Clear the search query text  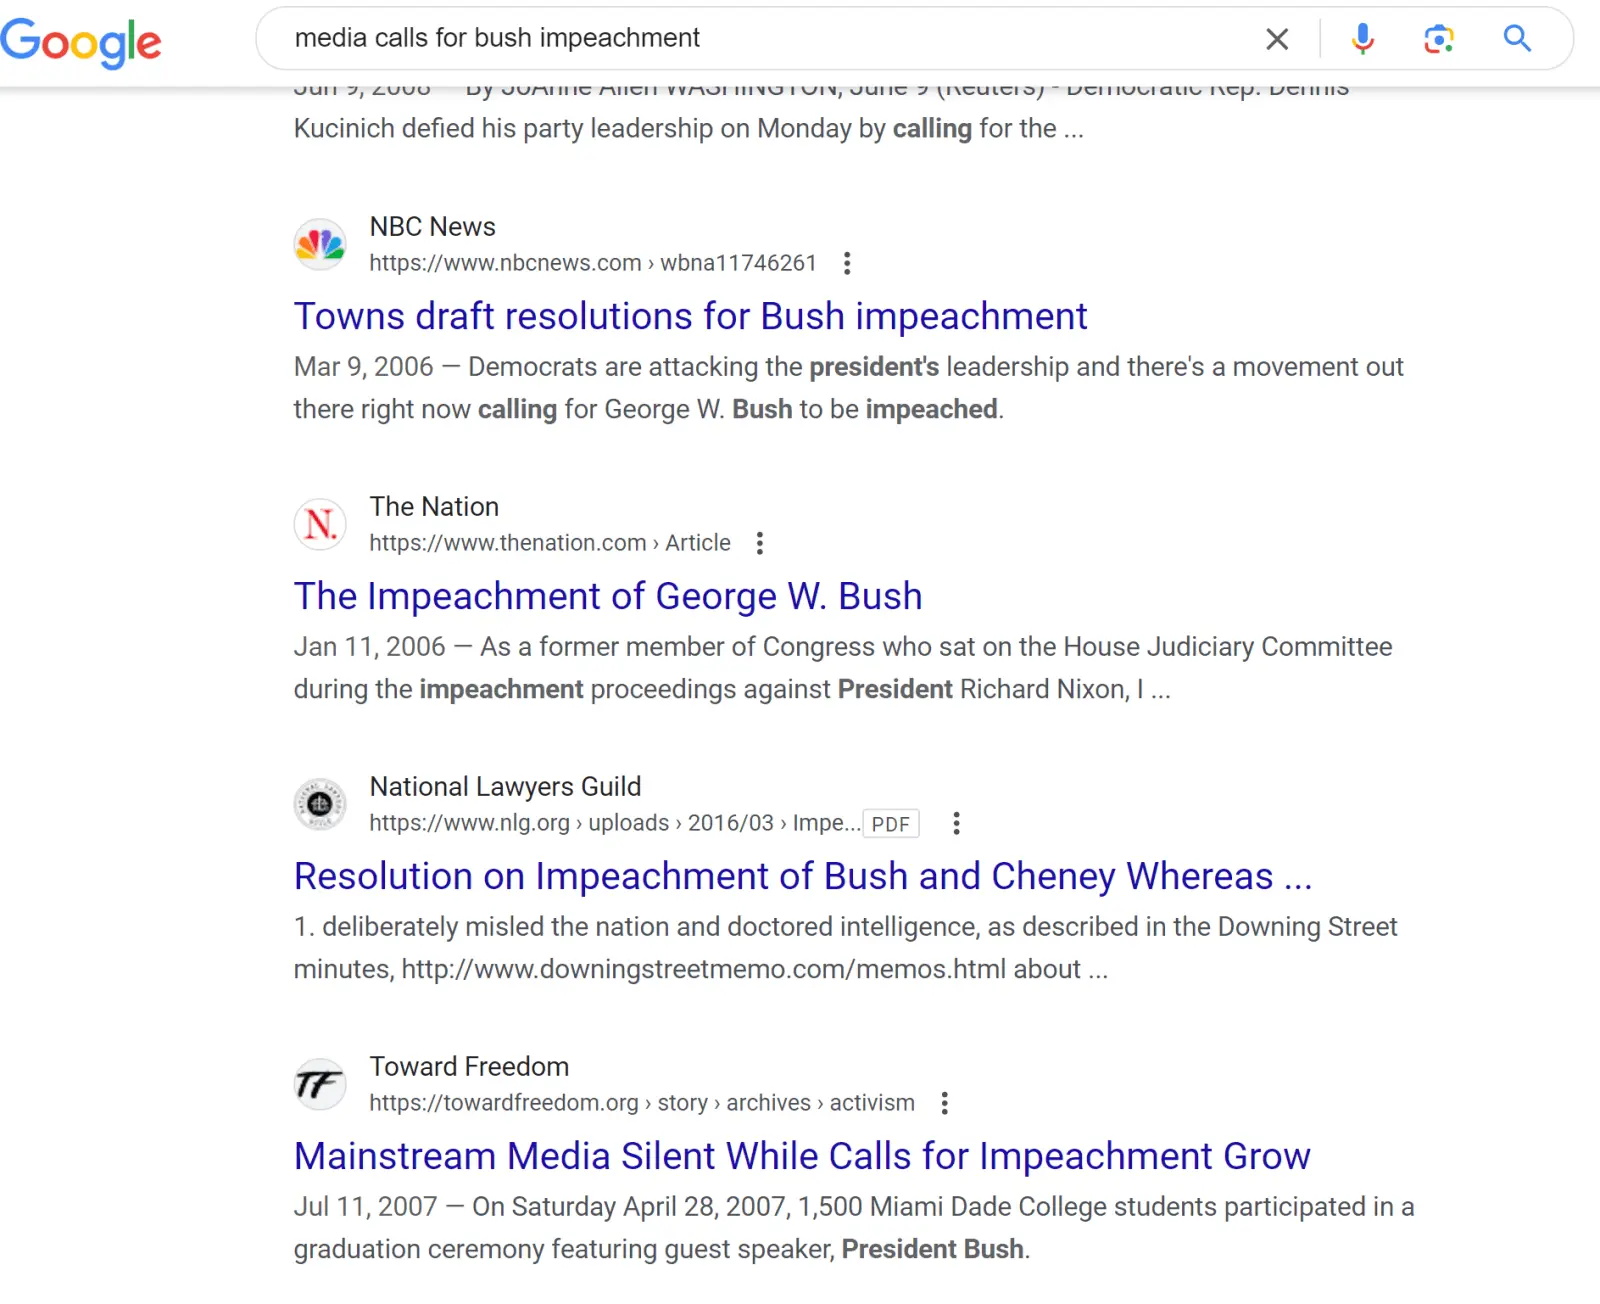point(1277,39)
